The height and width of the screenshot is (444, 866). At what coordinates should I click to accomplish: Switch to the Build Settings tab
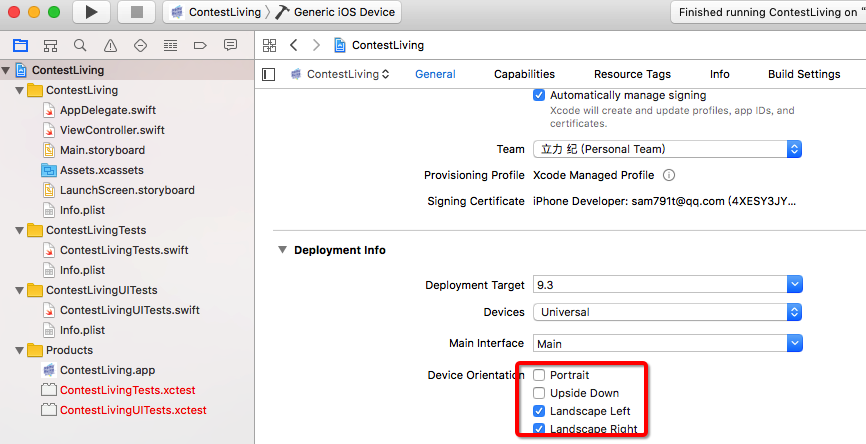click(x=804, y=74)
